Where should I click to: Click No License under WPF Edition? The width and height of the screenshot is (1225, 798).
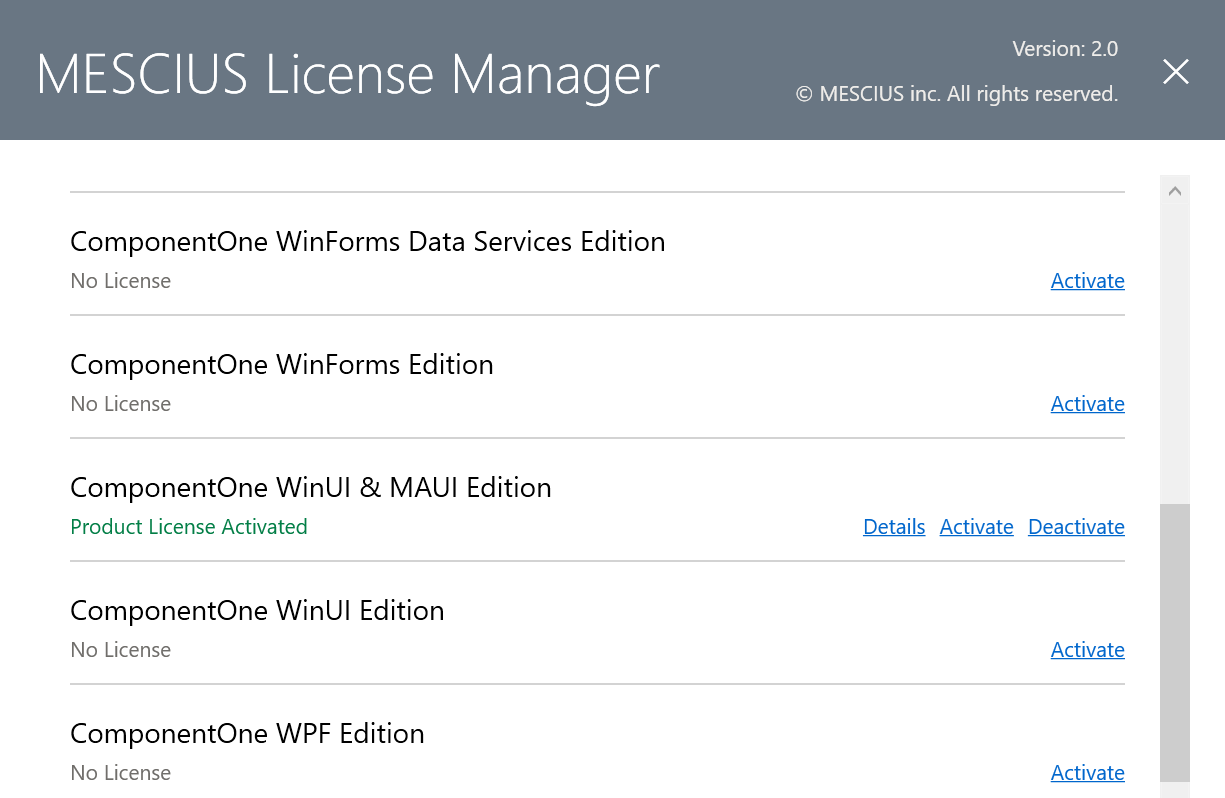[x=121, y=773]
